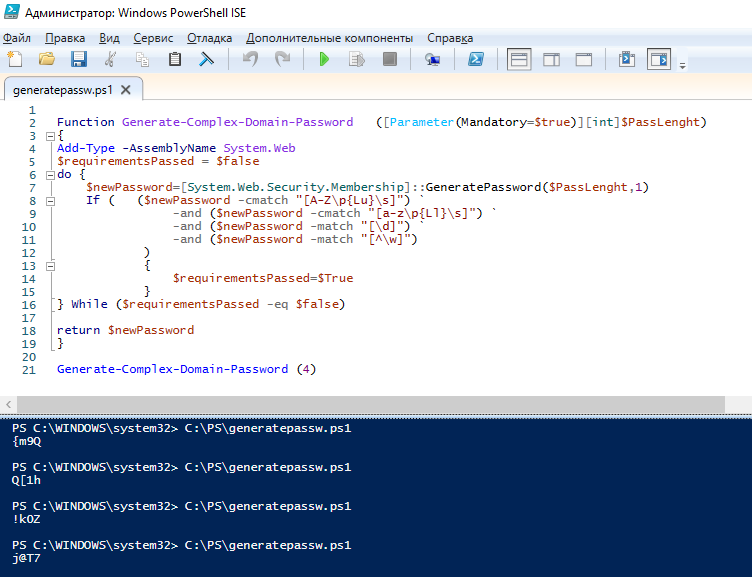Image resolution: width=752 pixels, height=577 pixels.
Task: Run script with the green play button
Action: (x=324, y=59)
